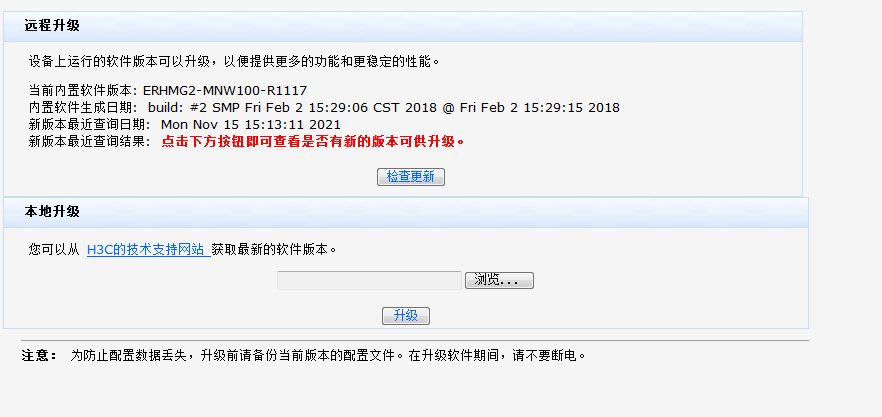Click the firmware file path input field
This screenshot has width=882, height=417.
point(369,280)
